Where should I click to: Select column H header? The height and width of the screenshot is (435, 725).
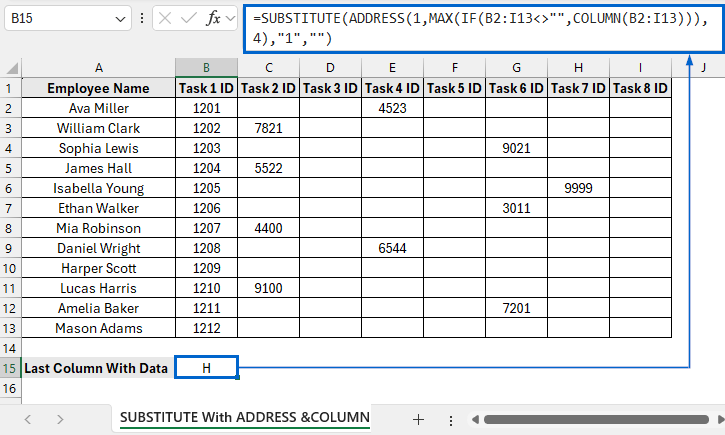(x=578, y=67)
